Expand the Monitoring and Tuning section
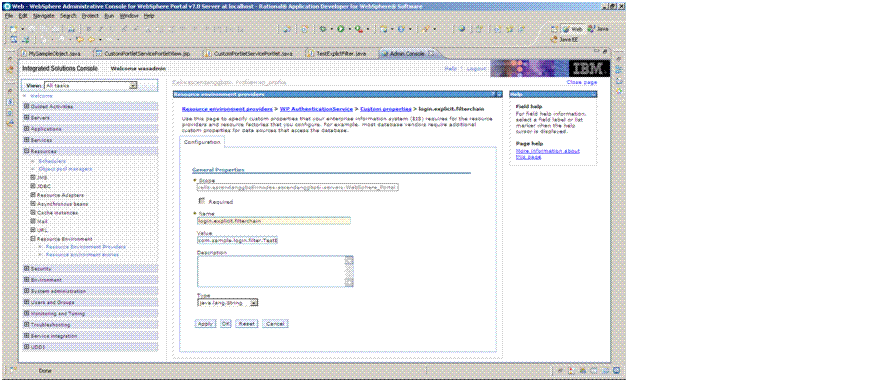Screen dimensions: 891x382 [26, 313]
